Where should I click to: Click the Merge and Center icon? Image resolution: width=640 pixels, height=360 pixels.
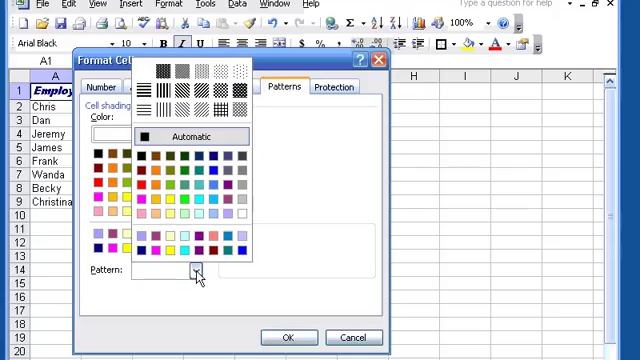click(x=279, y=43)
